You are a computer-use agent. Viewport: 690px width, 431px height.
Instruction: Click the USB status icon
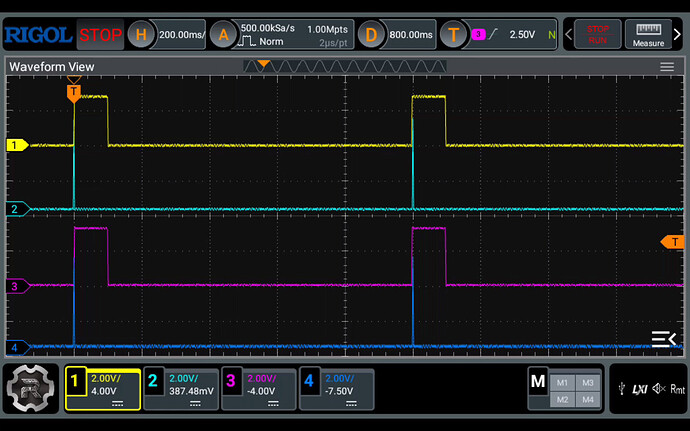coord(623,388)
